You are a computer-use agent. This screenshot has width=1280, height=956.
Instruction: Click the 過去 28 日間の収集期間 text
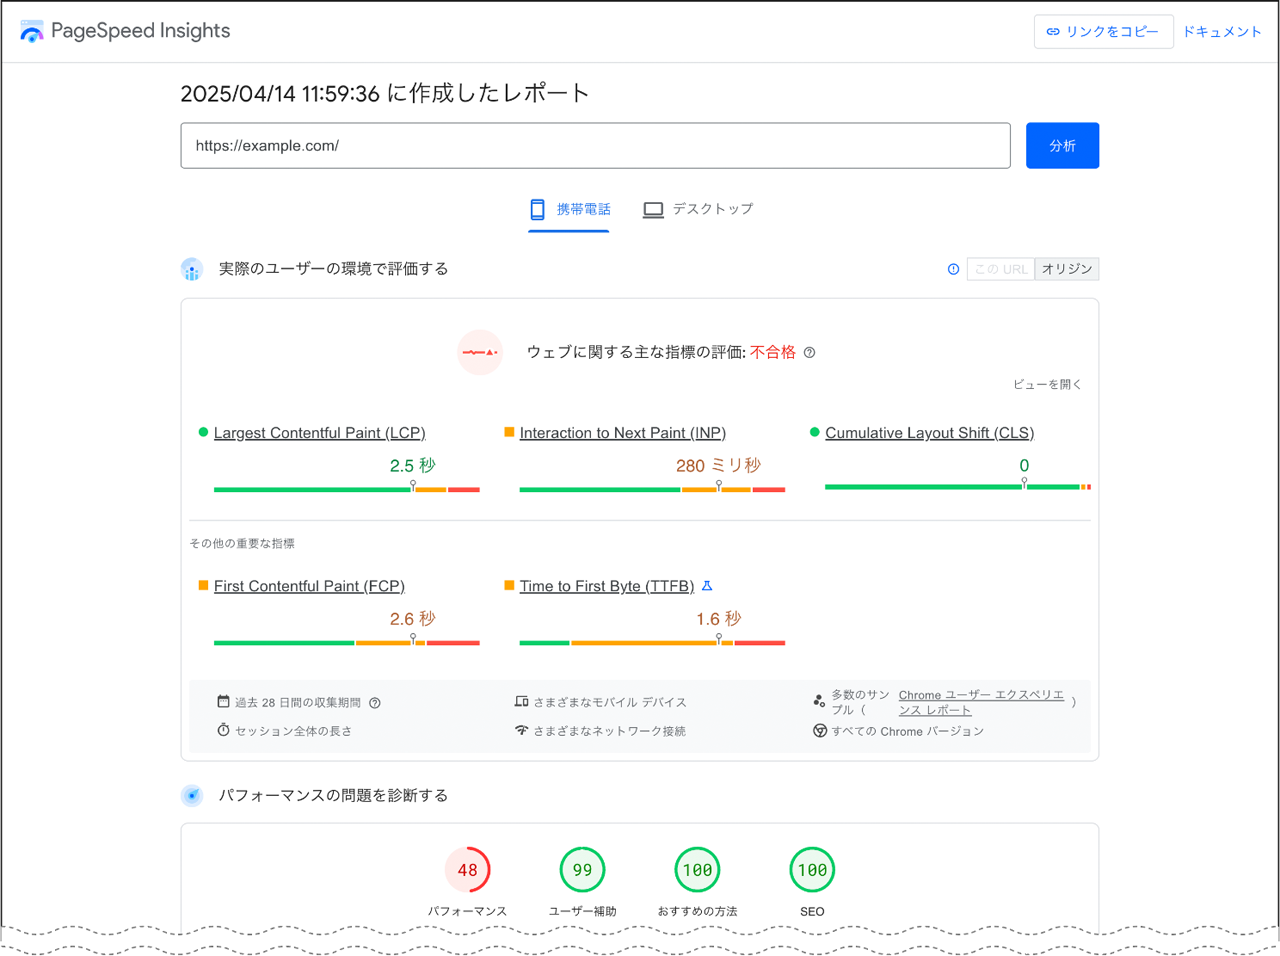pos(298,703)
